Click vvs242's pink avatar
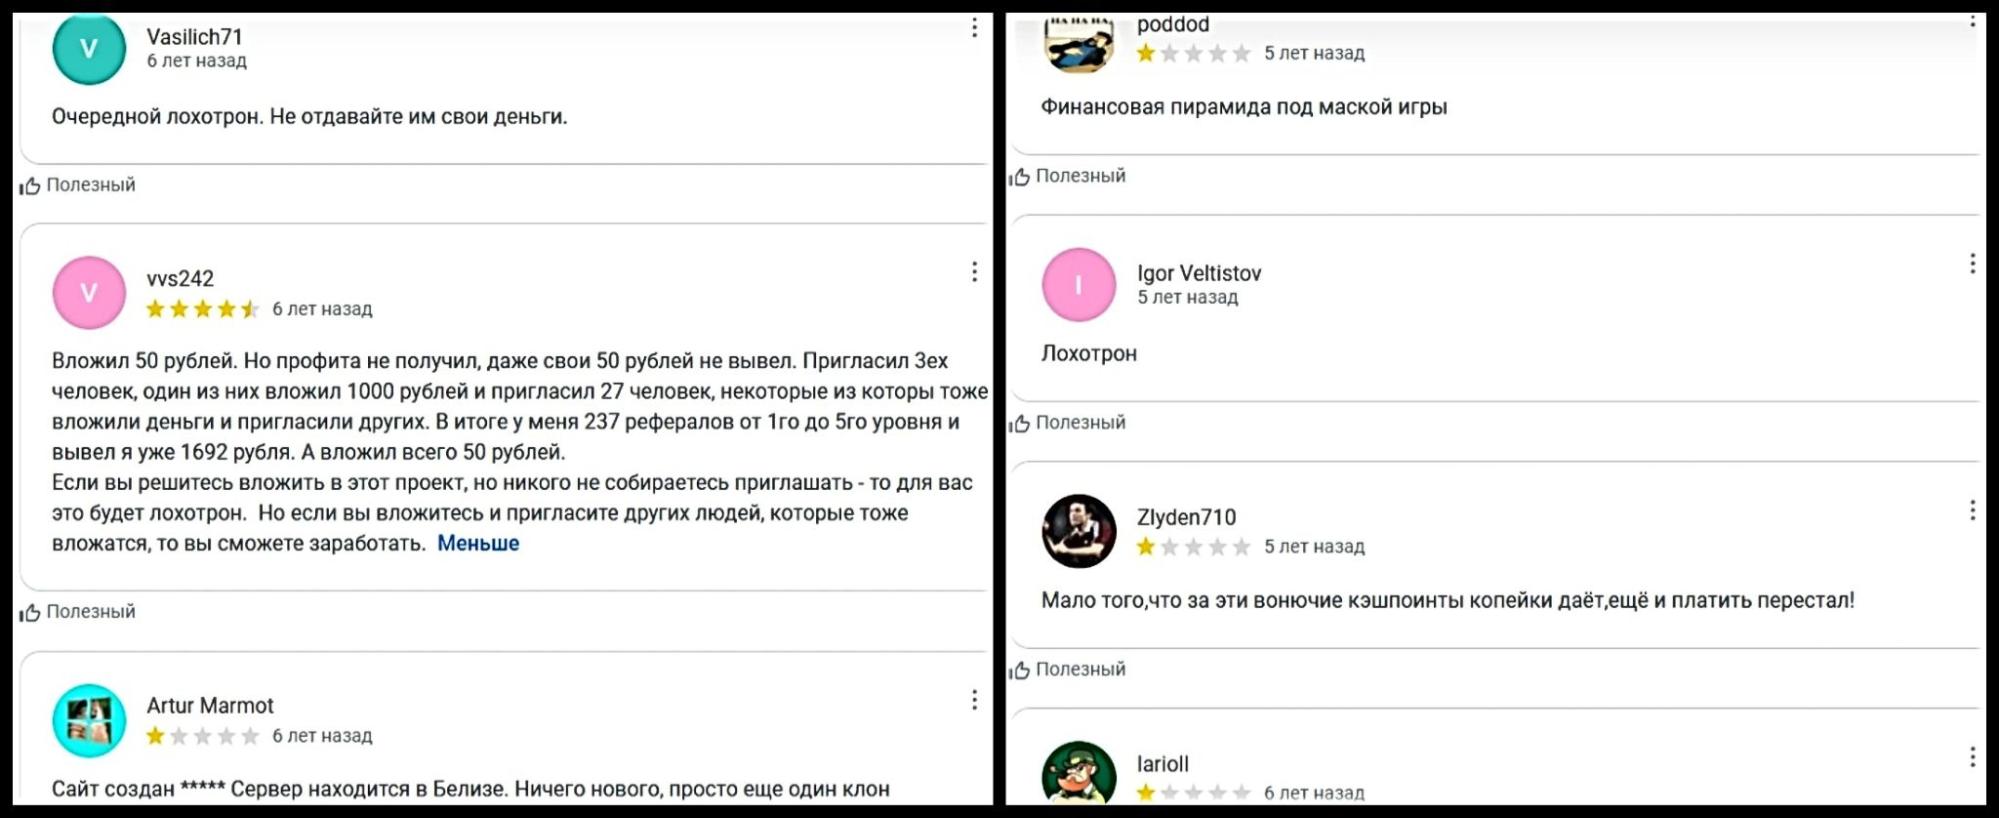The image size is (1999, 818). coord(89,292)
